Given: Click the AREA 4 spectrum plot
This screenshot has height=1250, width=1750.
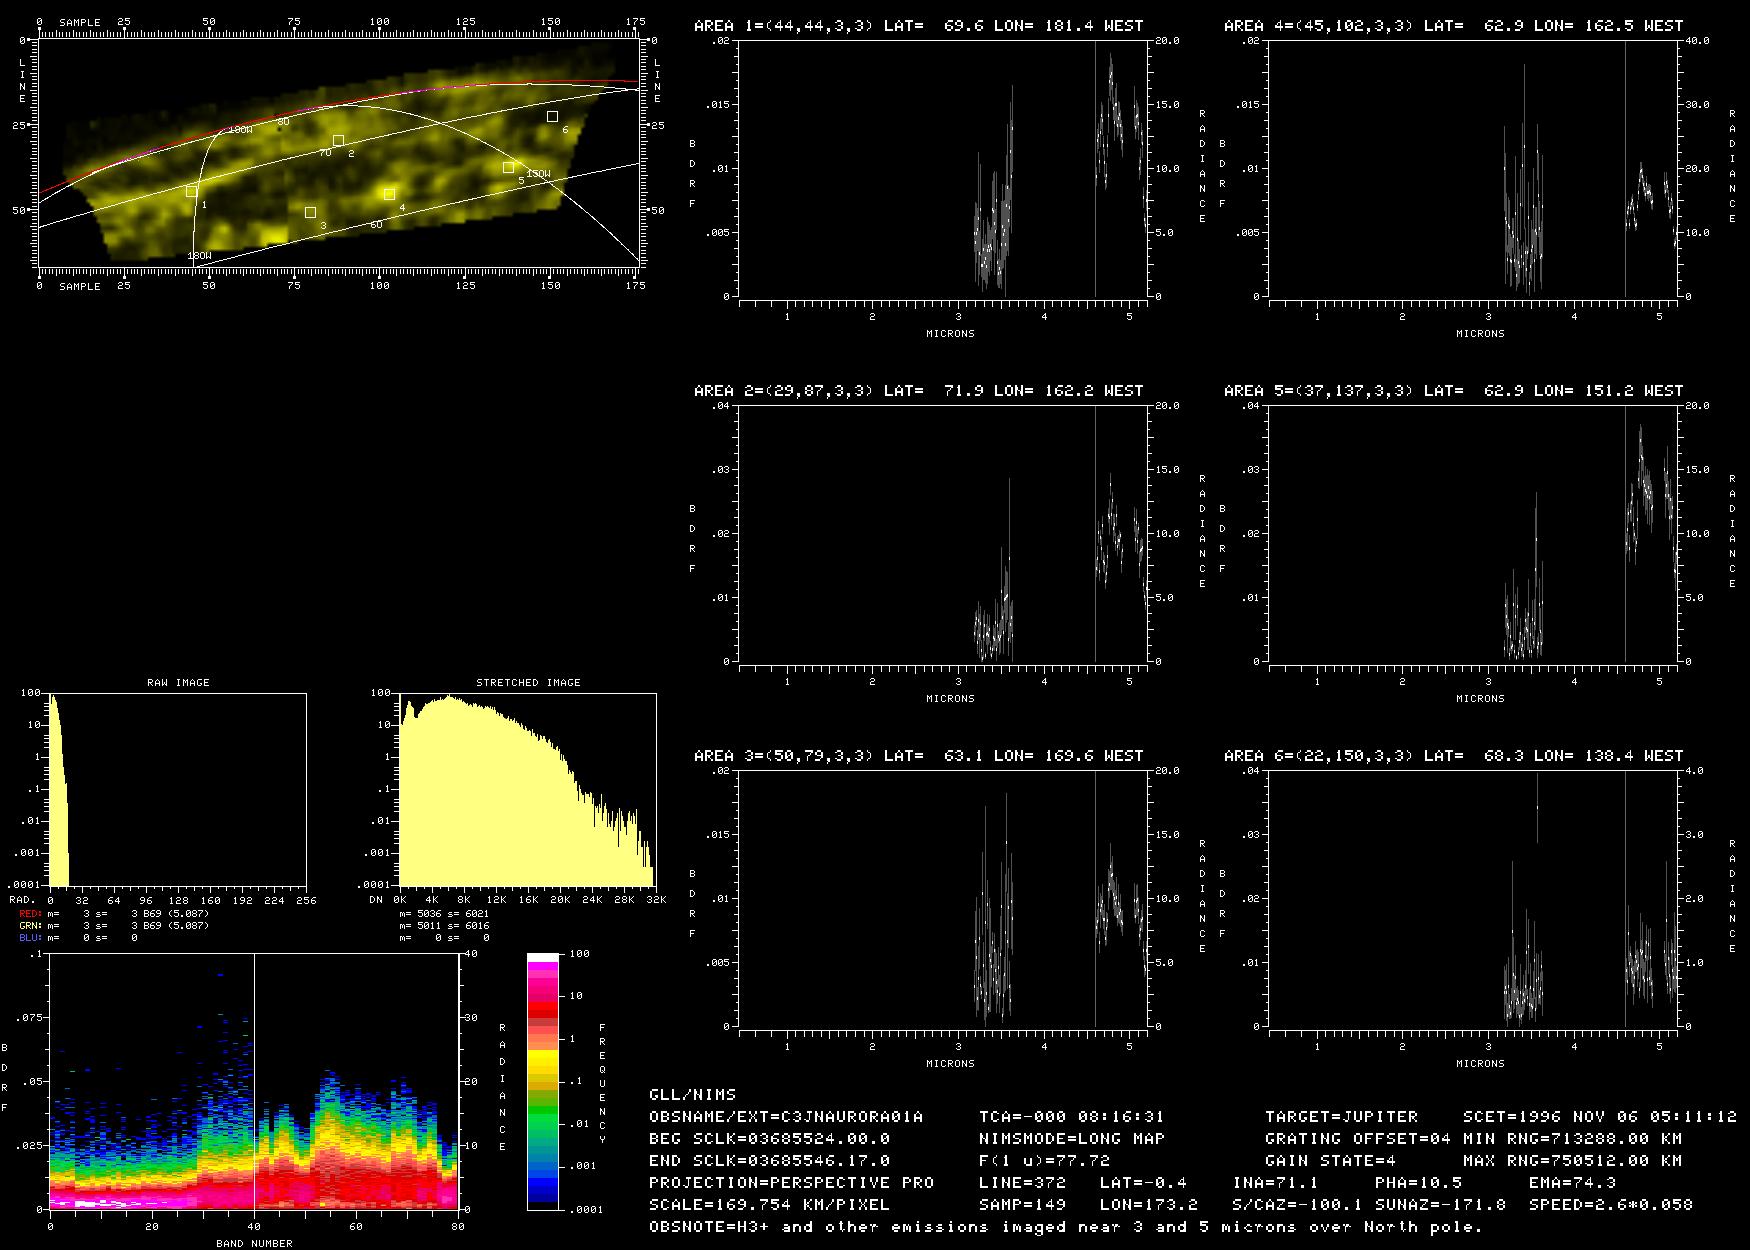Looking at the screenshot, I should point(1474,169).
